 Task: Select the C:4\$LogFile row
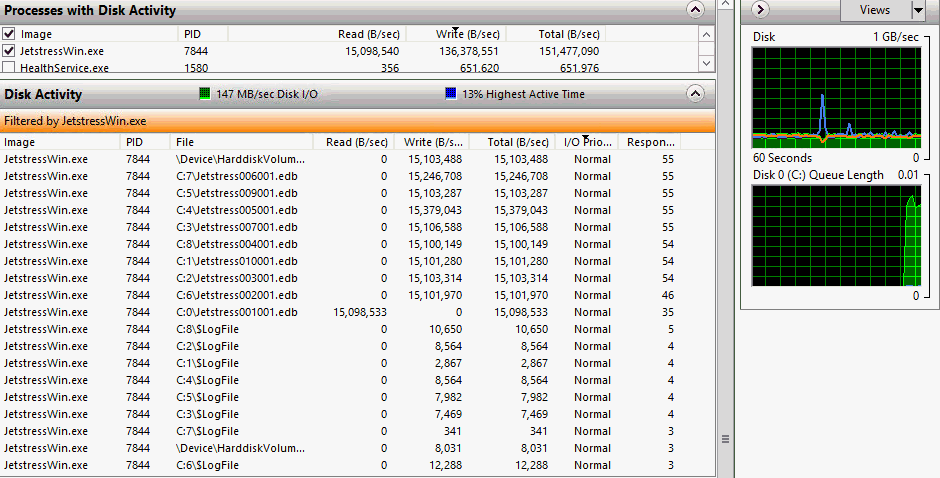point(358,380)
